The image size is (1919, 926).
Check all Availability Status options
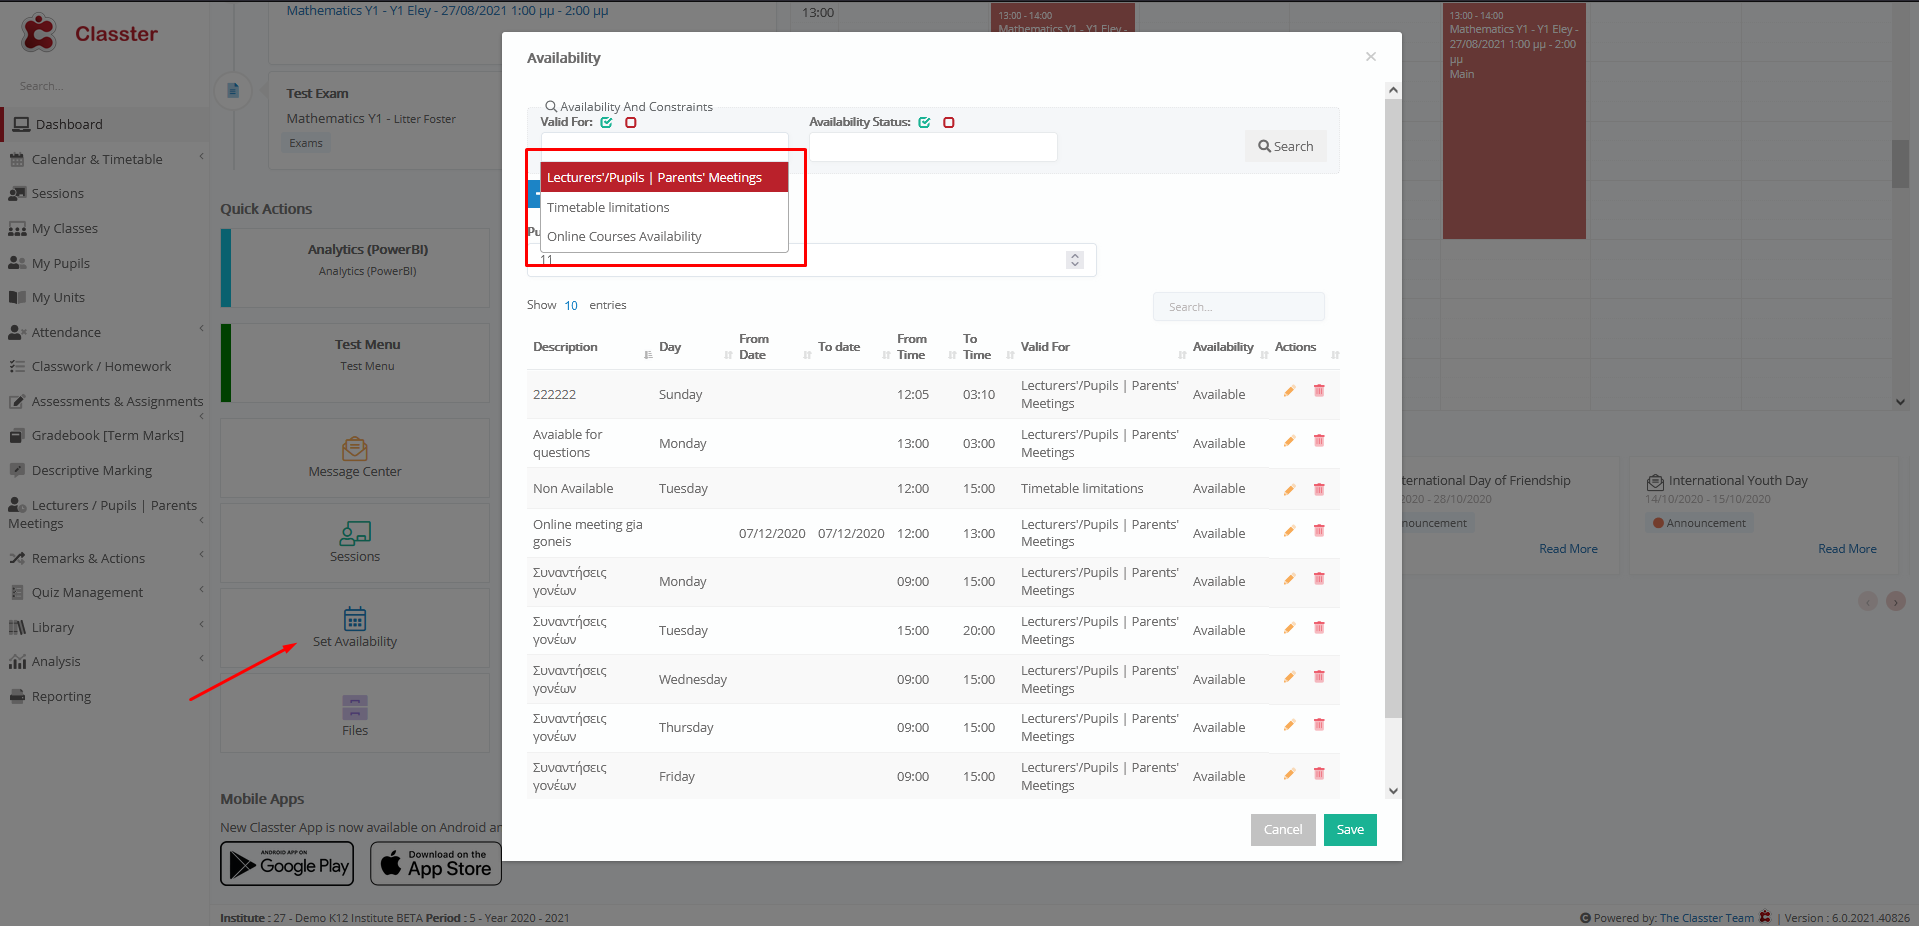(924, 122)
